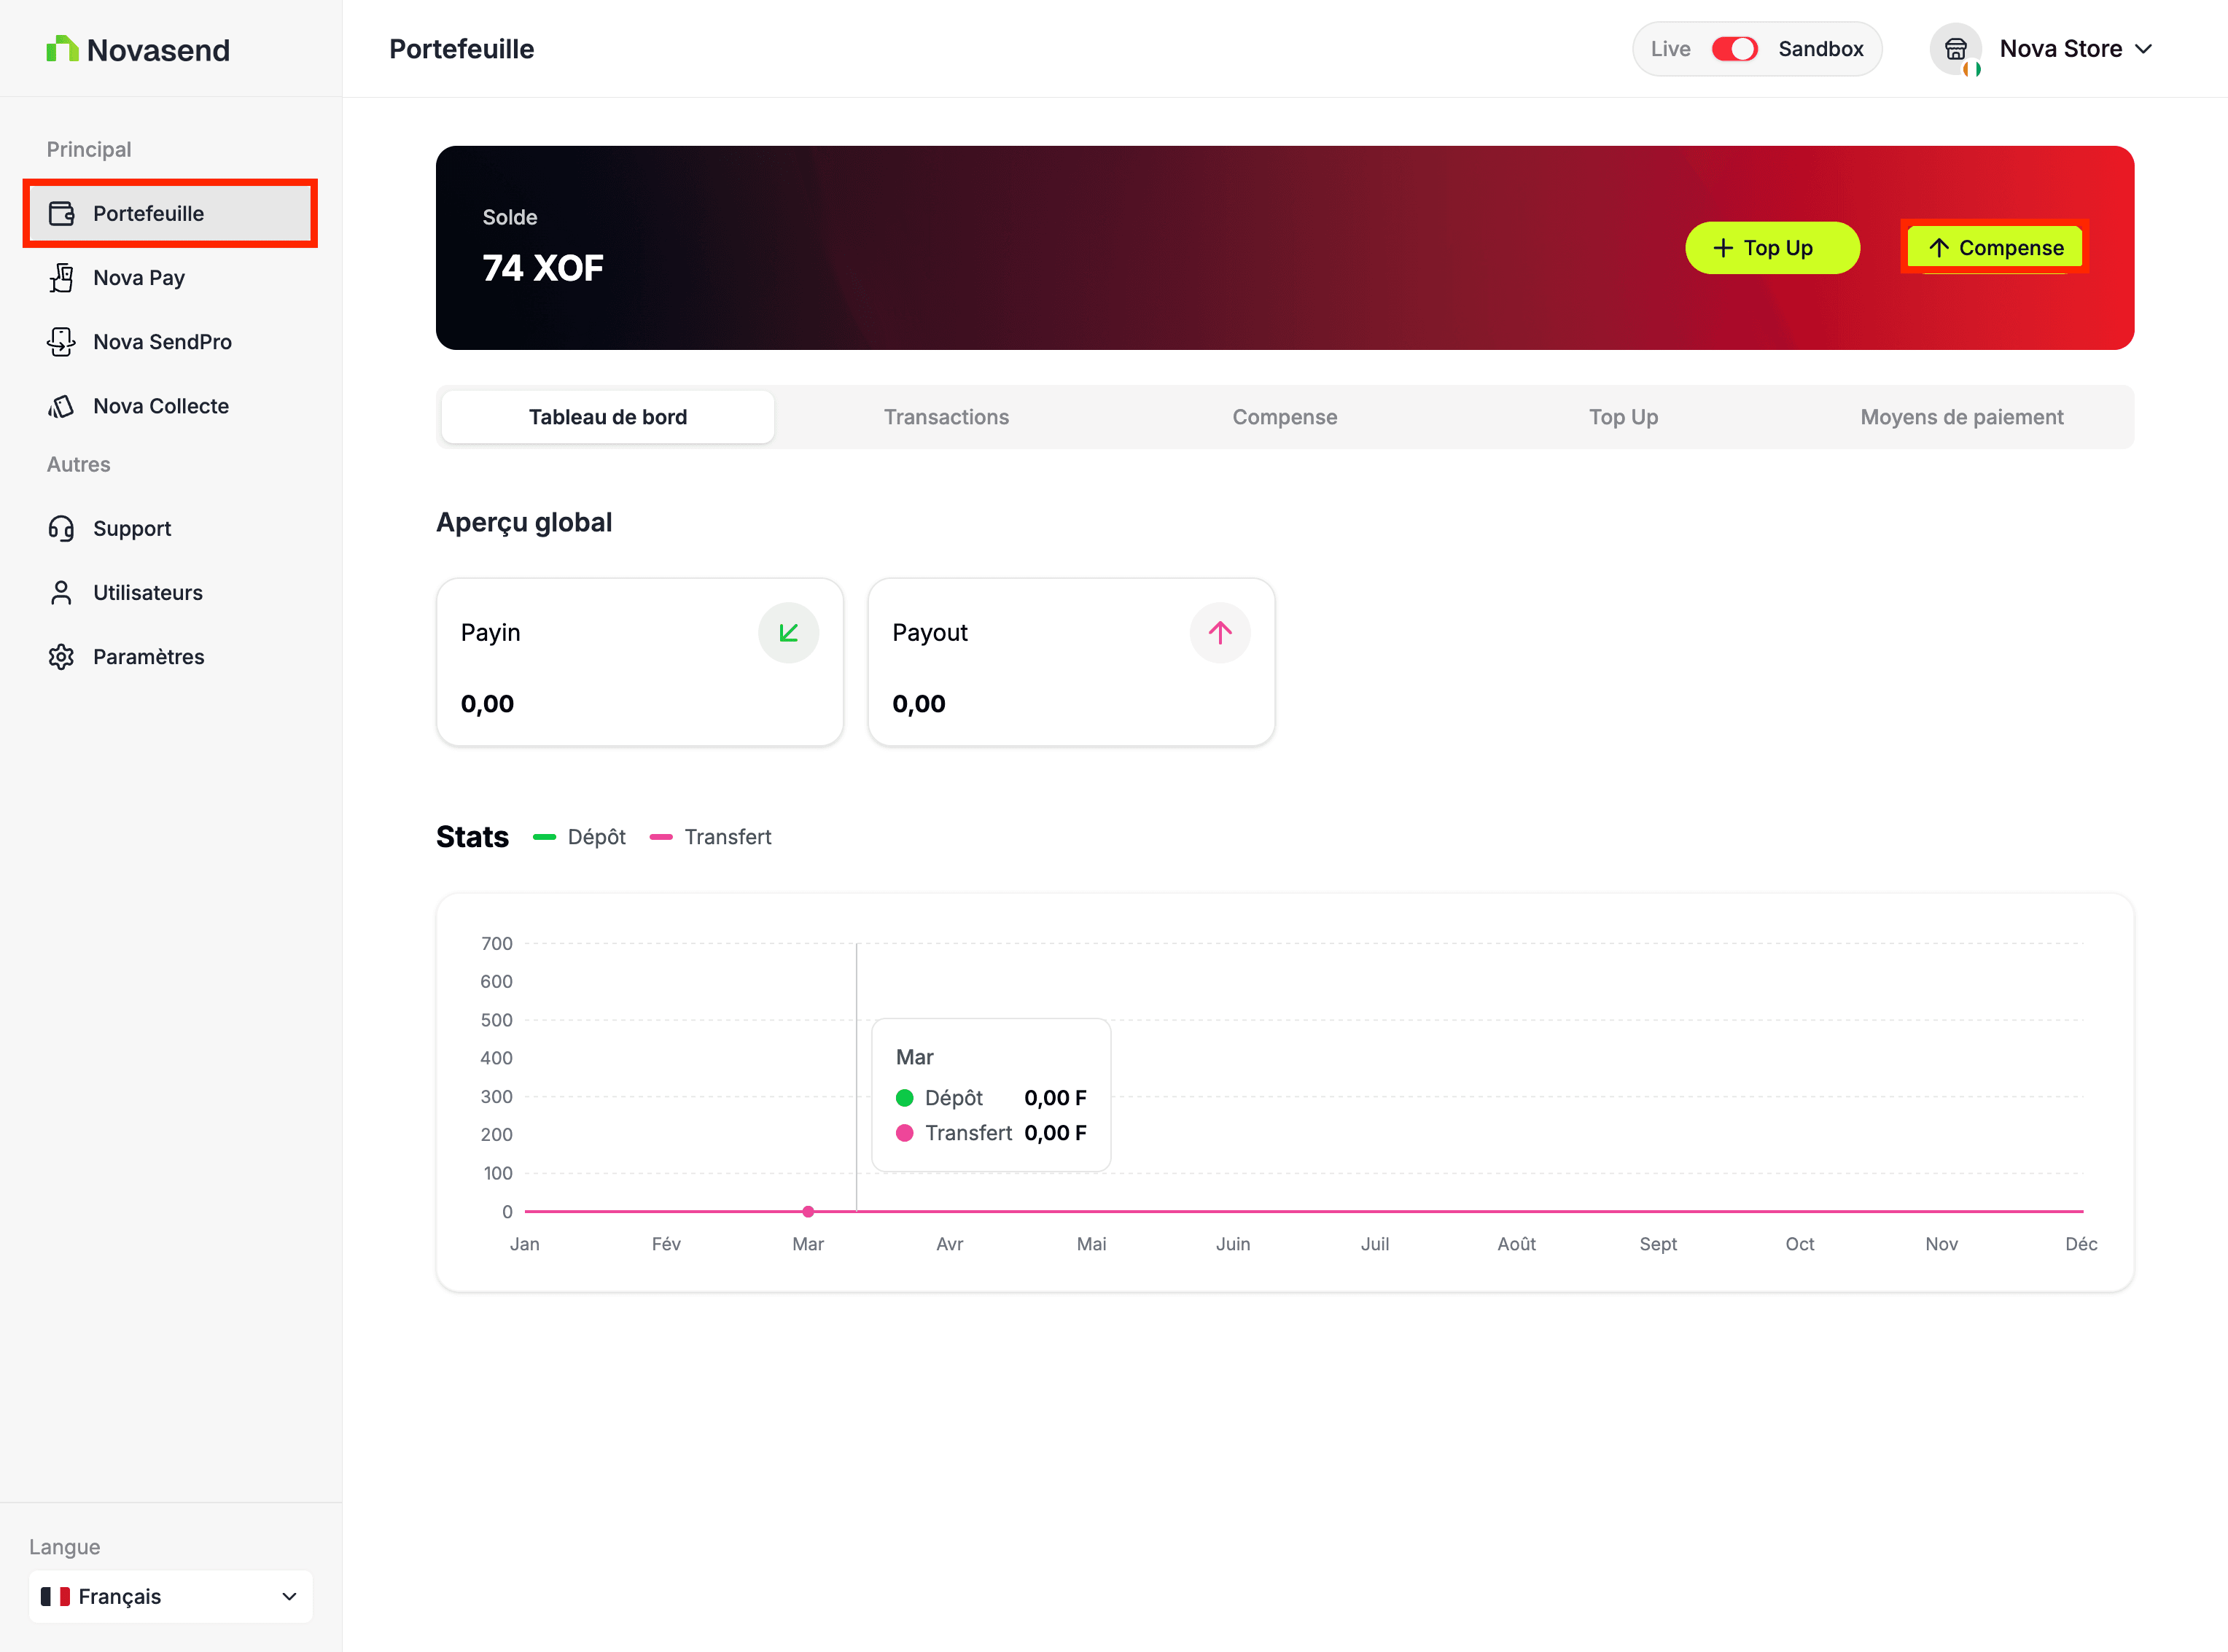Toggle Transfert series in Stats legend
Screen dimensions: 2228x1652
coord(710,837)
